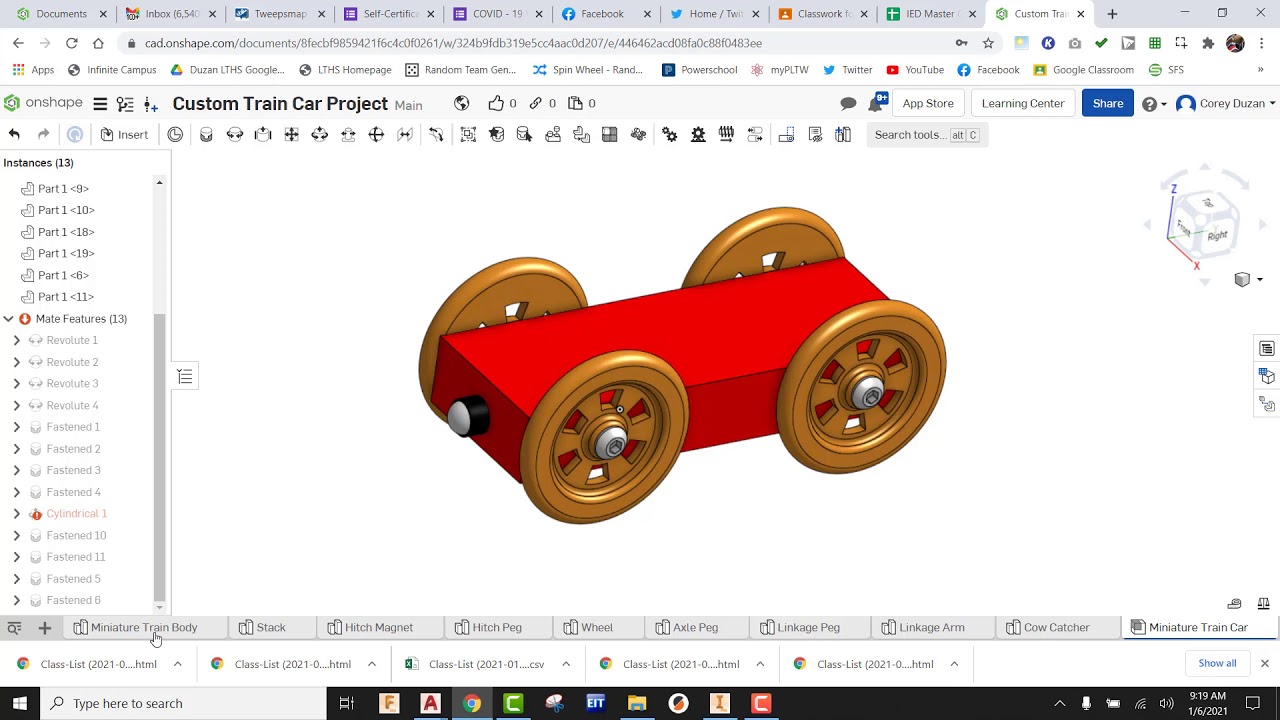Select the Mate connector tool
The image size is (1280, 720).
point(496,134)
